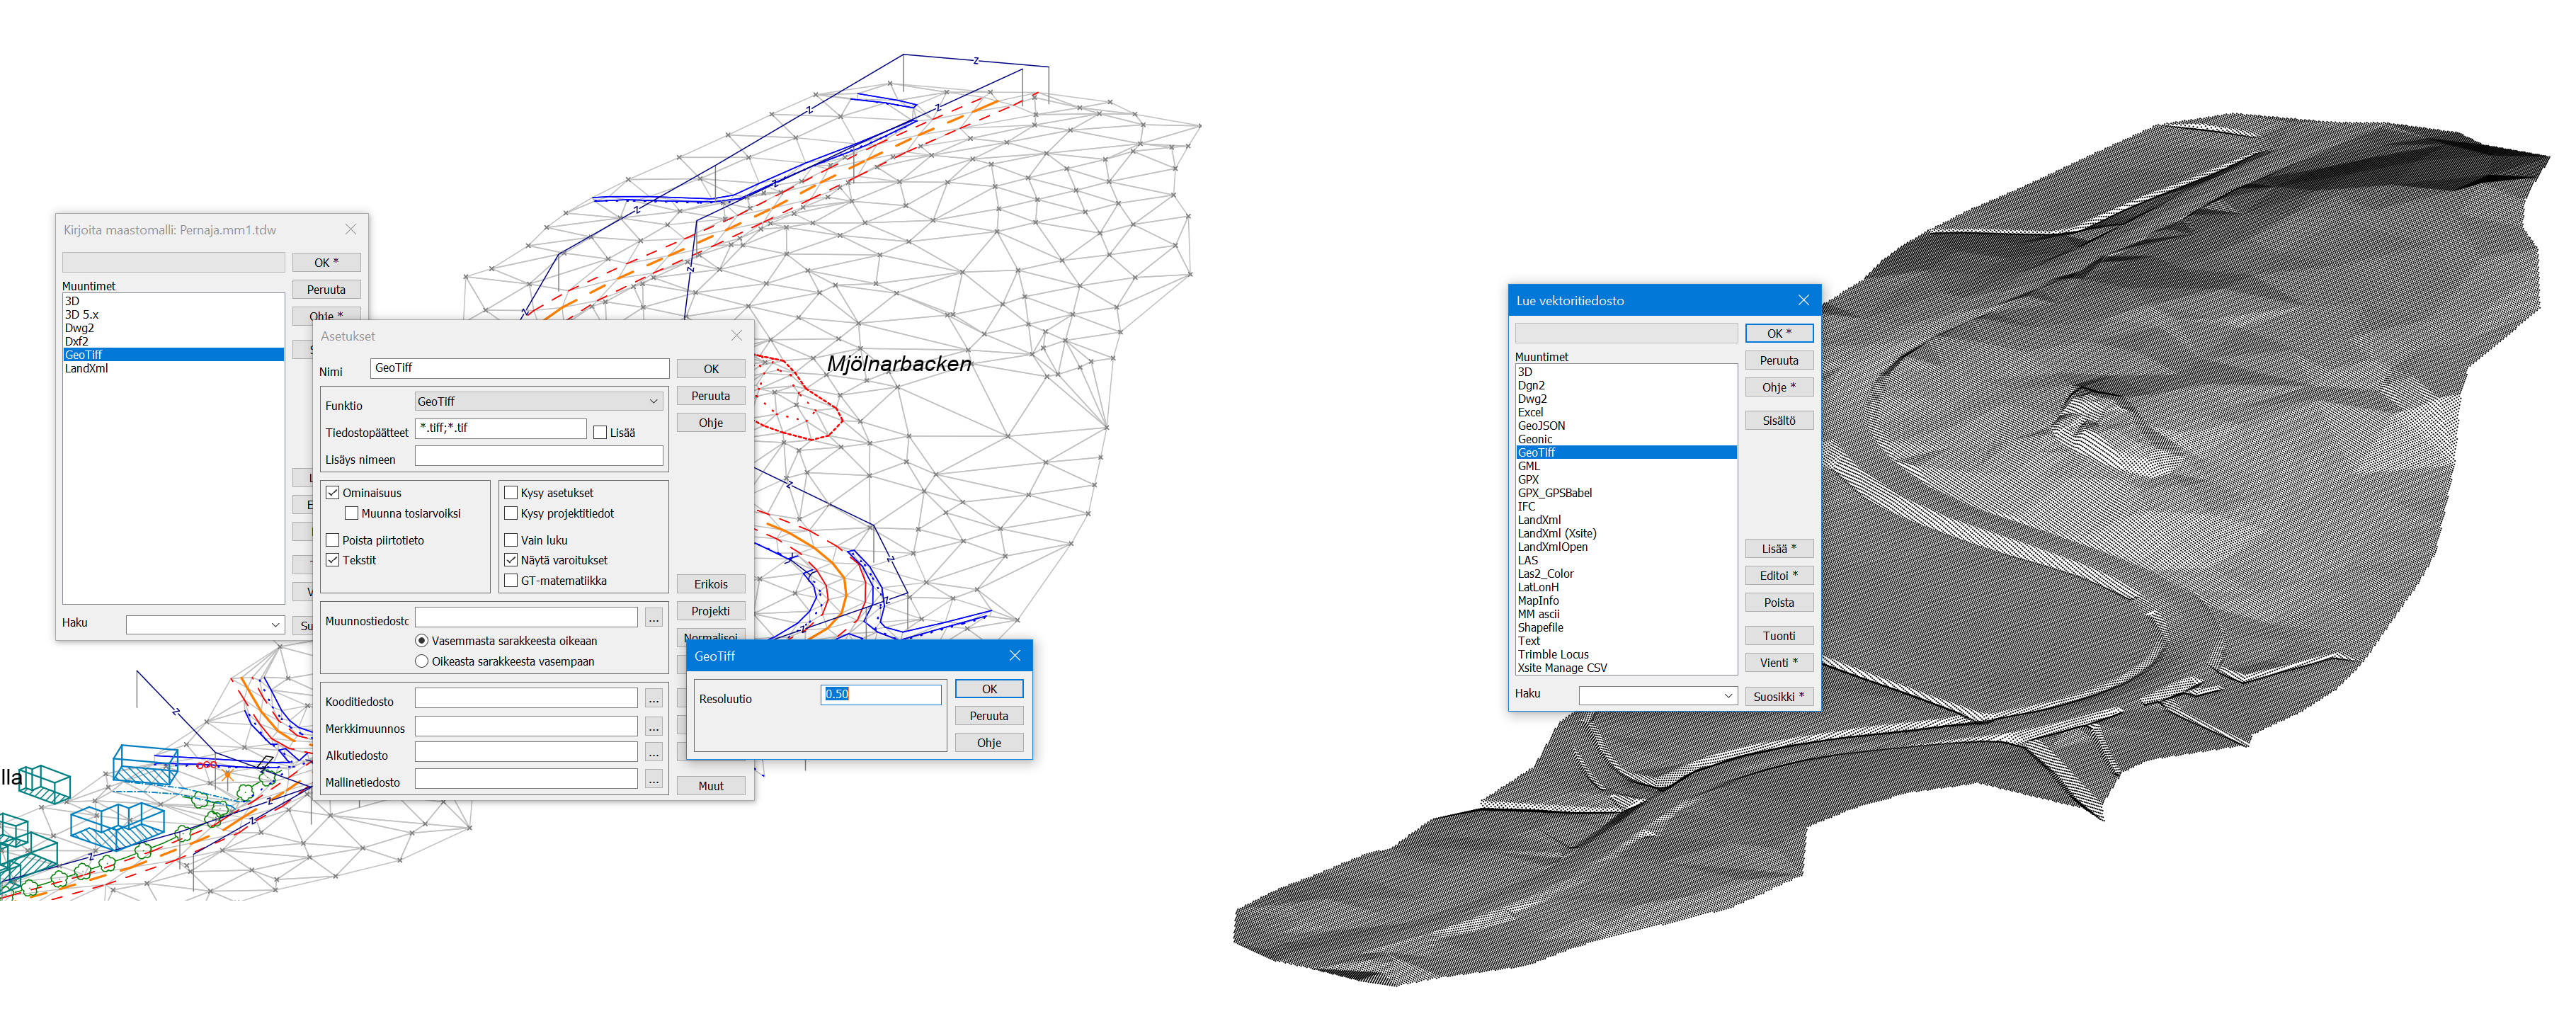This screenshot has height=1026, width=2576.
Task: Click the Sisältö button
Action: tap(1778, 421)
